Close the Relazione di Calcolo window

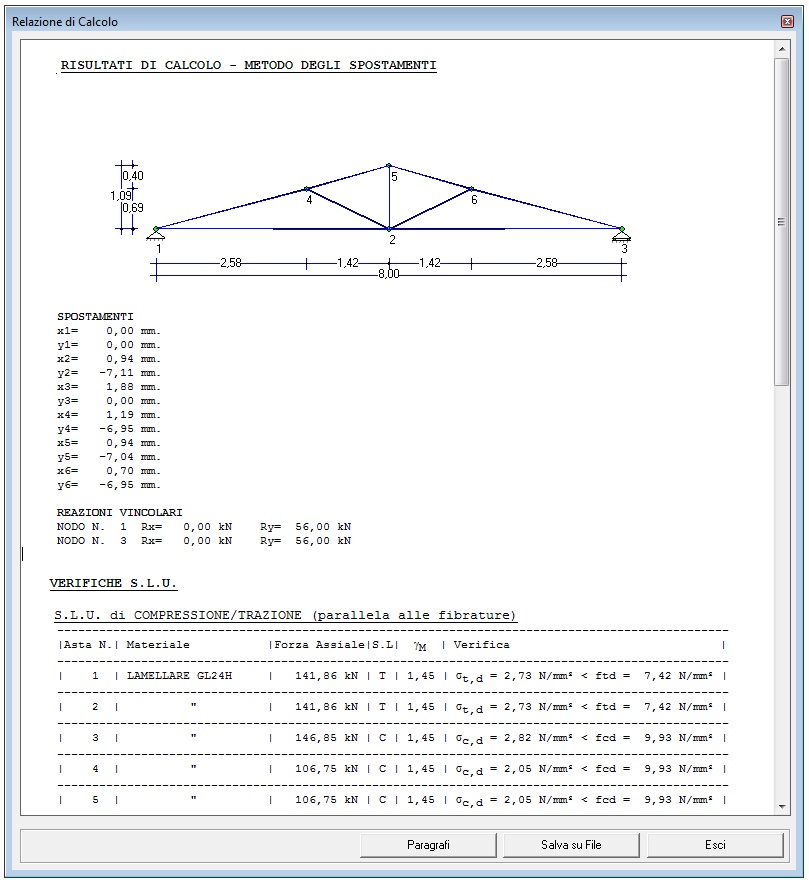788,21
